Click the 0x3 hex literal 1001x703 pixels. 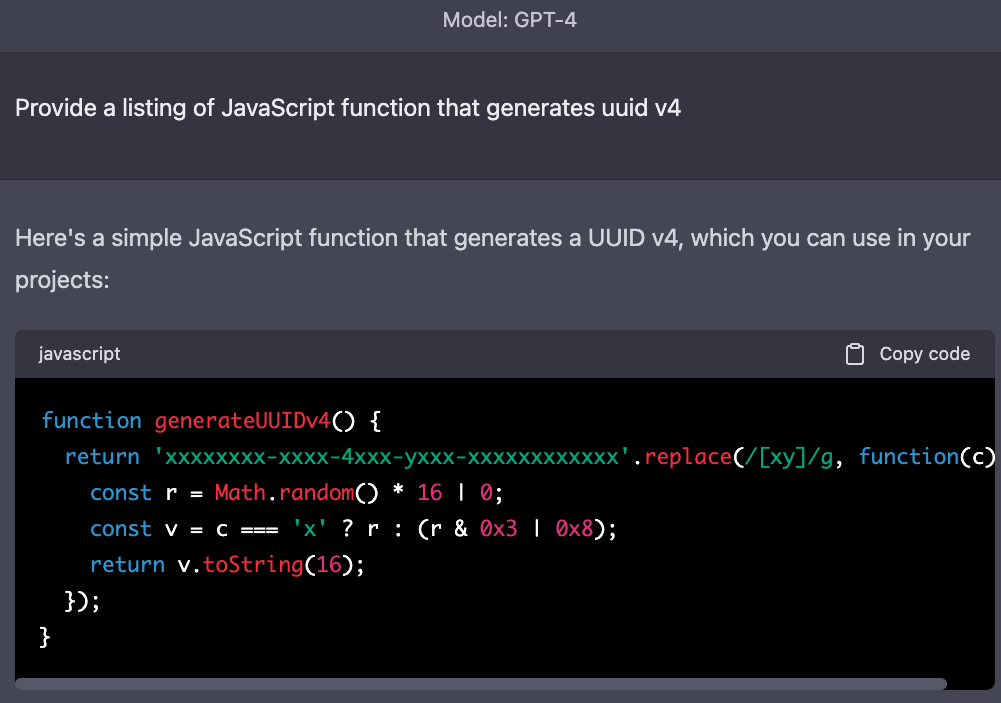[498, 529]
